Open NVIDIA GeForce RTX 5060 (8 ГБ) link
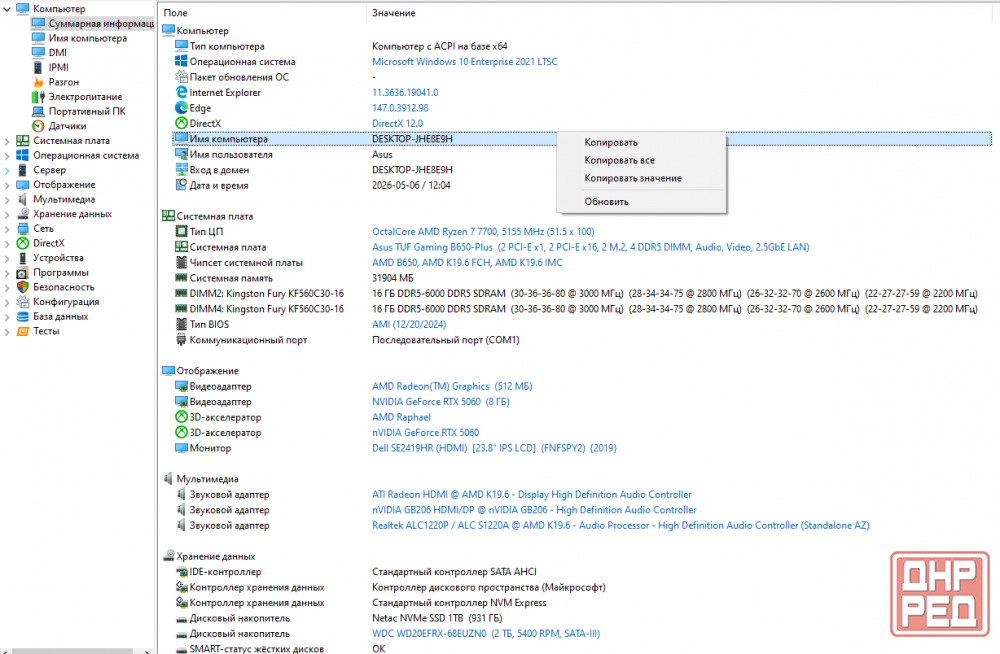The height and width of the screenshot is (654, 1000). tap(441, 402)
